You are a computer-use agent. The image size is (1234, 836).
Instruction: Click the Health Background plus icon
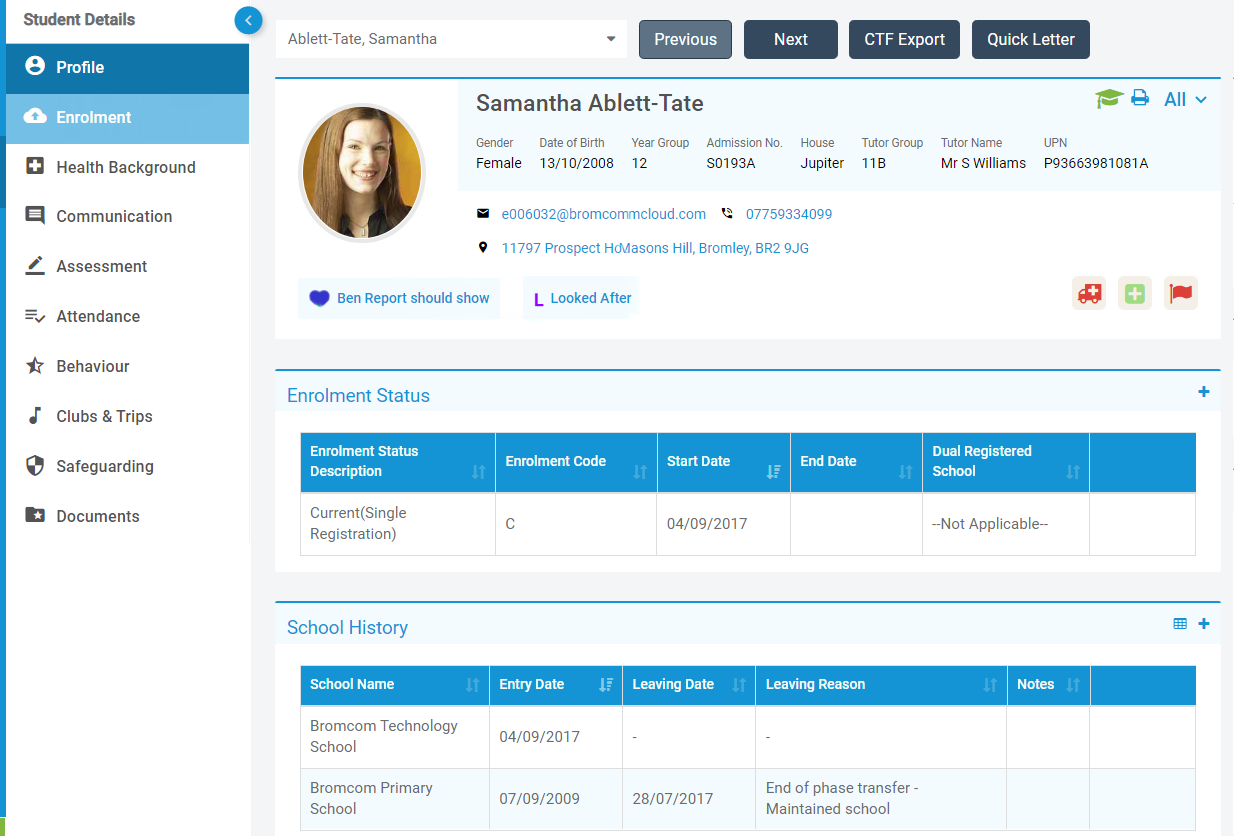[35, 166]
